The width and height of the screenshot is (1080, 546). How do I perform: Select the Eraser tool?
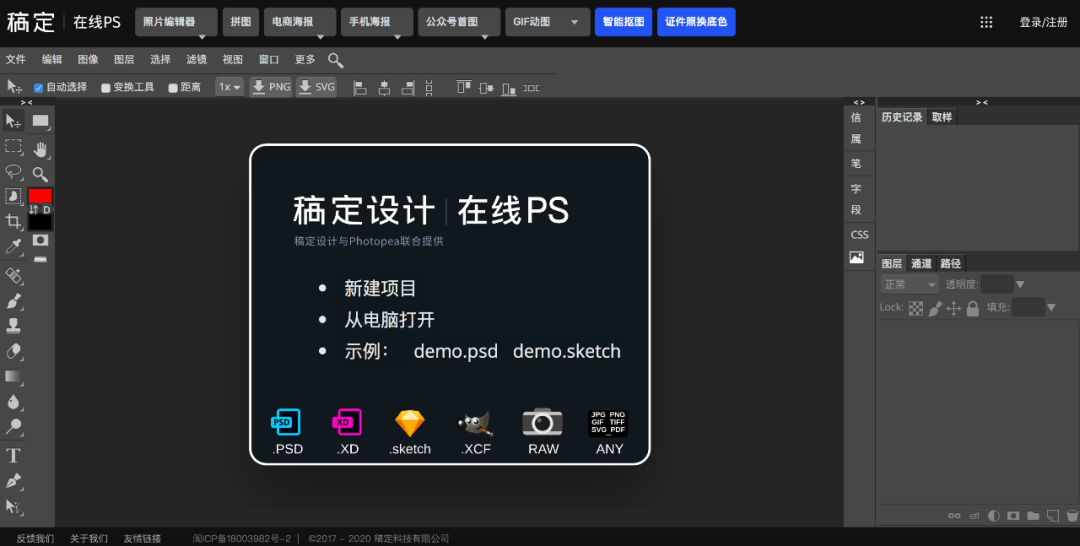click(x=13, y=351)
